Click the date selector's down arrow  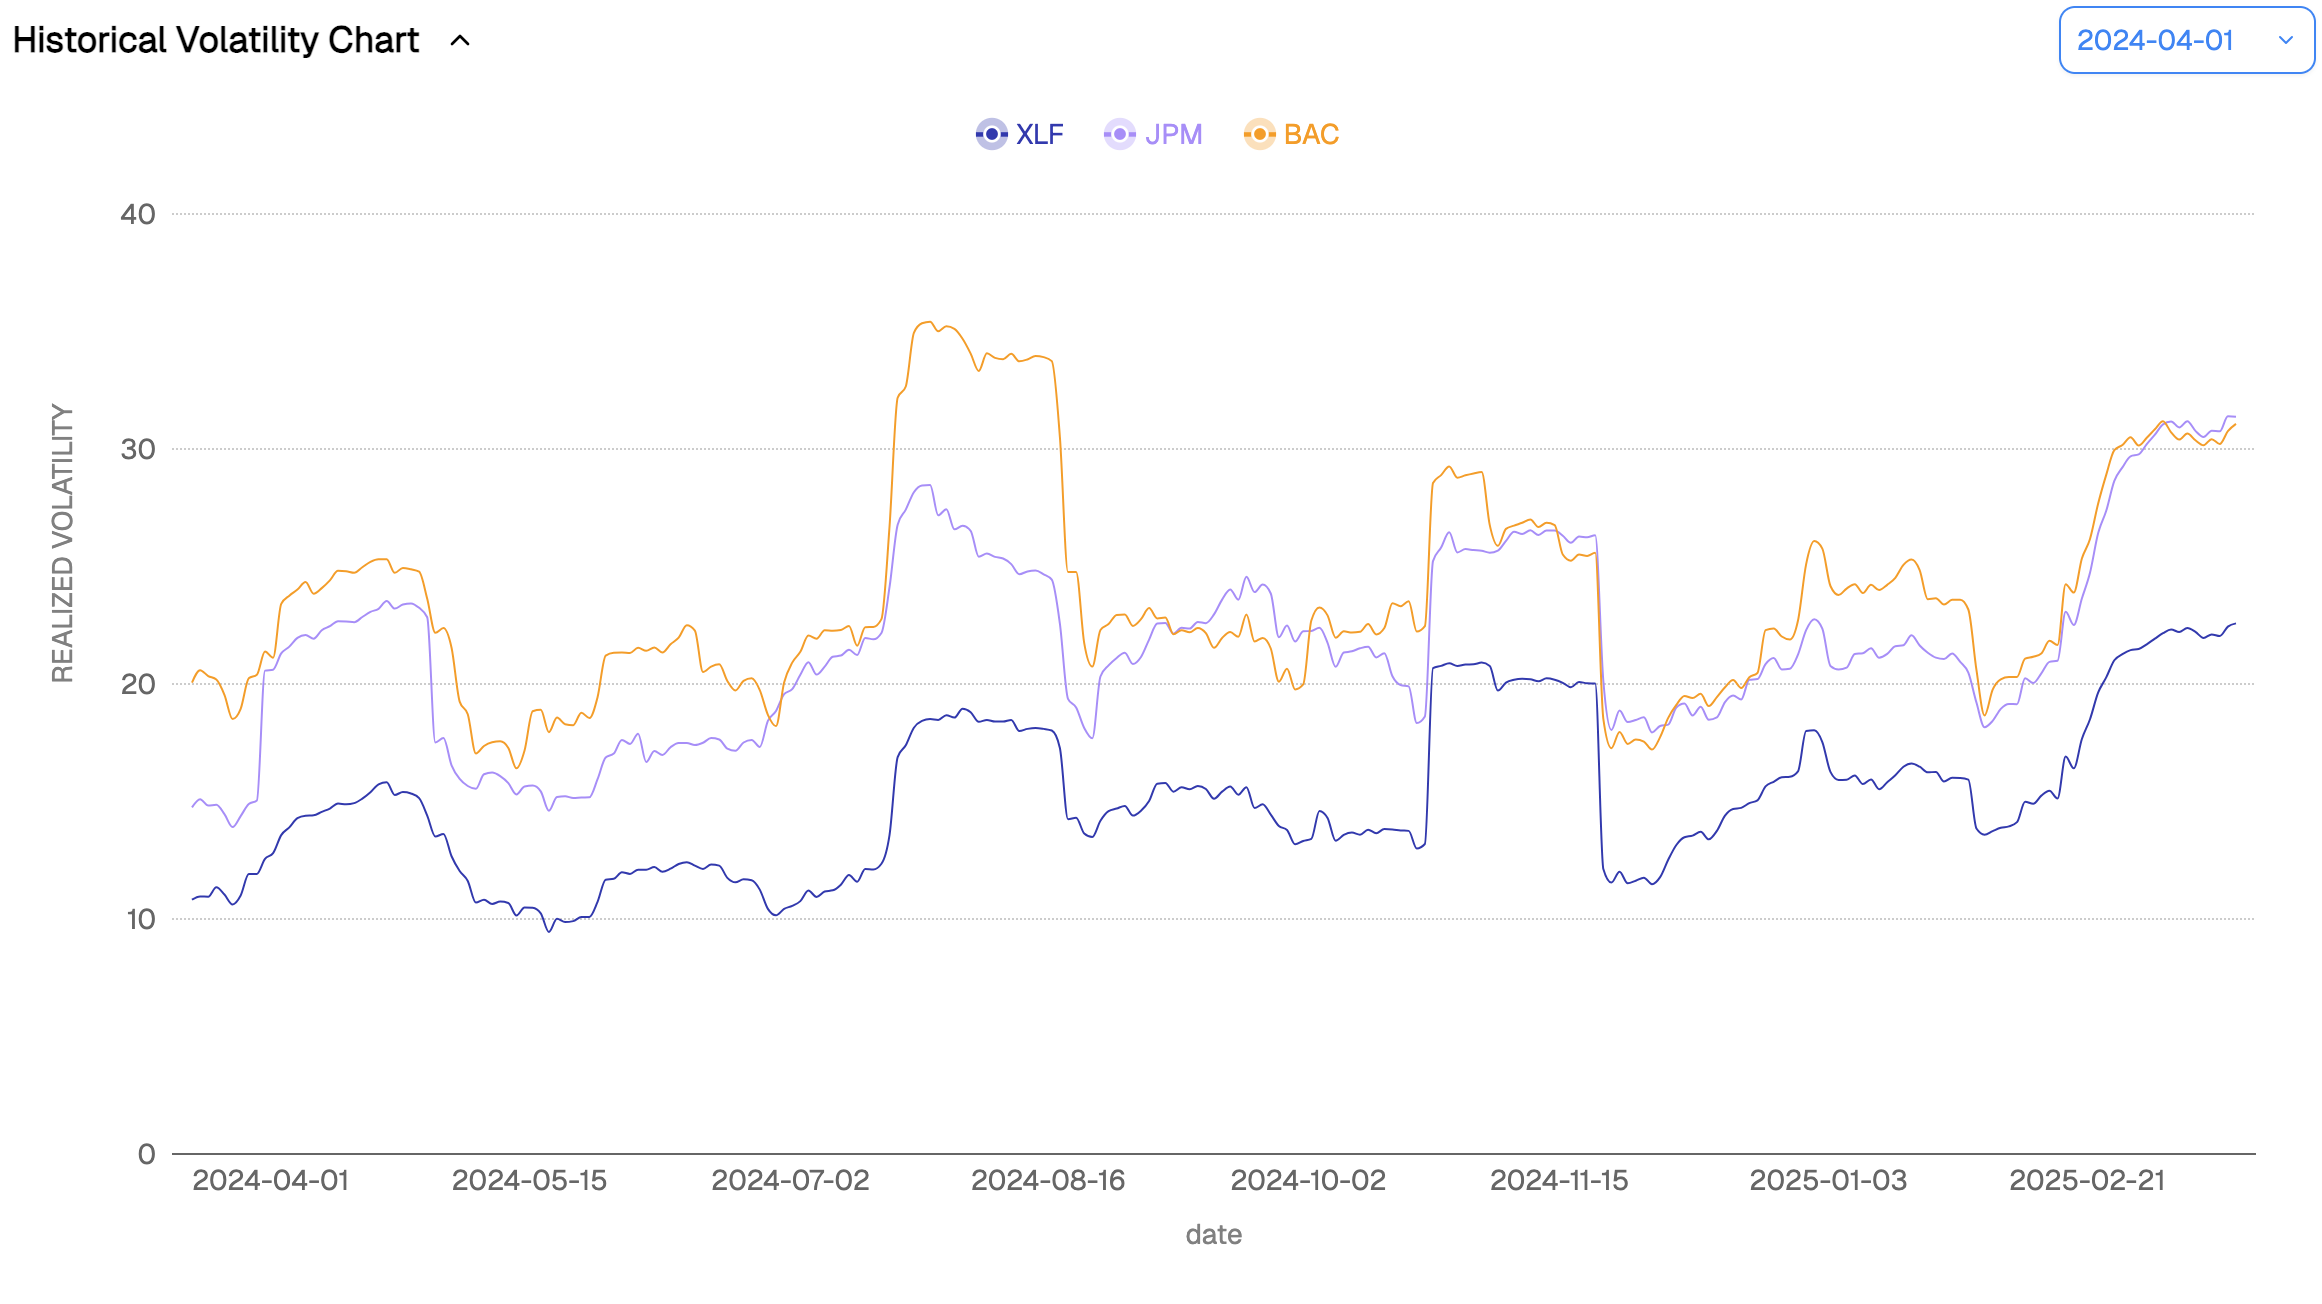coord(2286,40)
